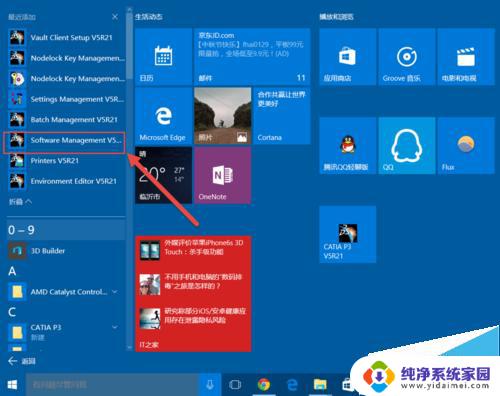The width and height of the screenshot is (500, 396).
Task: Go back from all apps list
Action: [x=22, y=361]
